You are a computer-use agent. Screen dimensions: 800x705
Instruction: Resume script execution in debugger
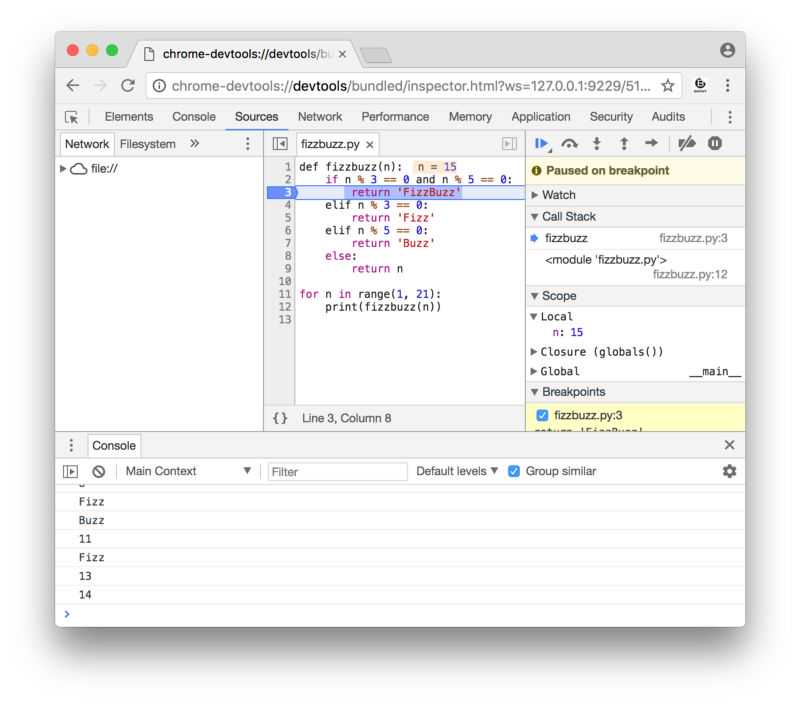tap(541, 144)
